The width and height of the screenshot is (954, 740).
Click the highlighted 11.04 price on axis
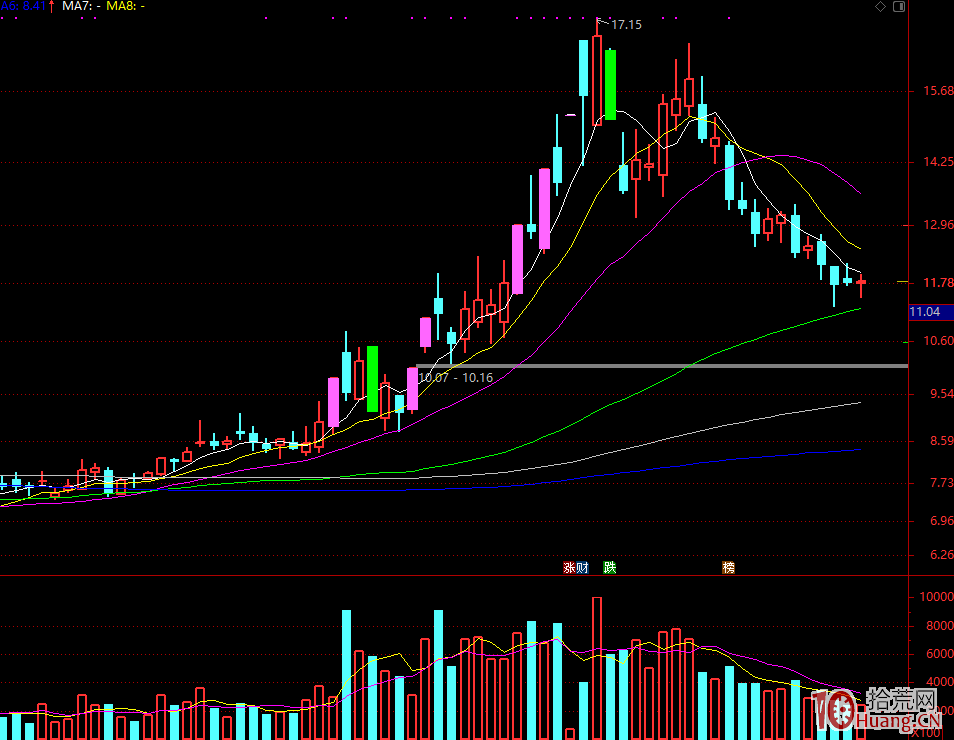tap(931, 312)
